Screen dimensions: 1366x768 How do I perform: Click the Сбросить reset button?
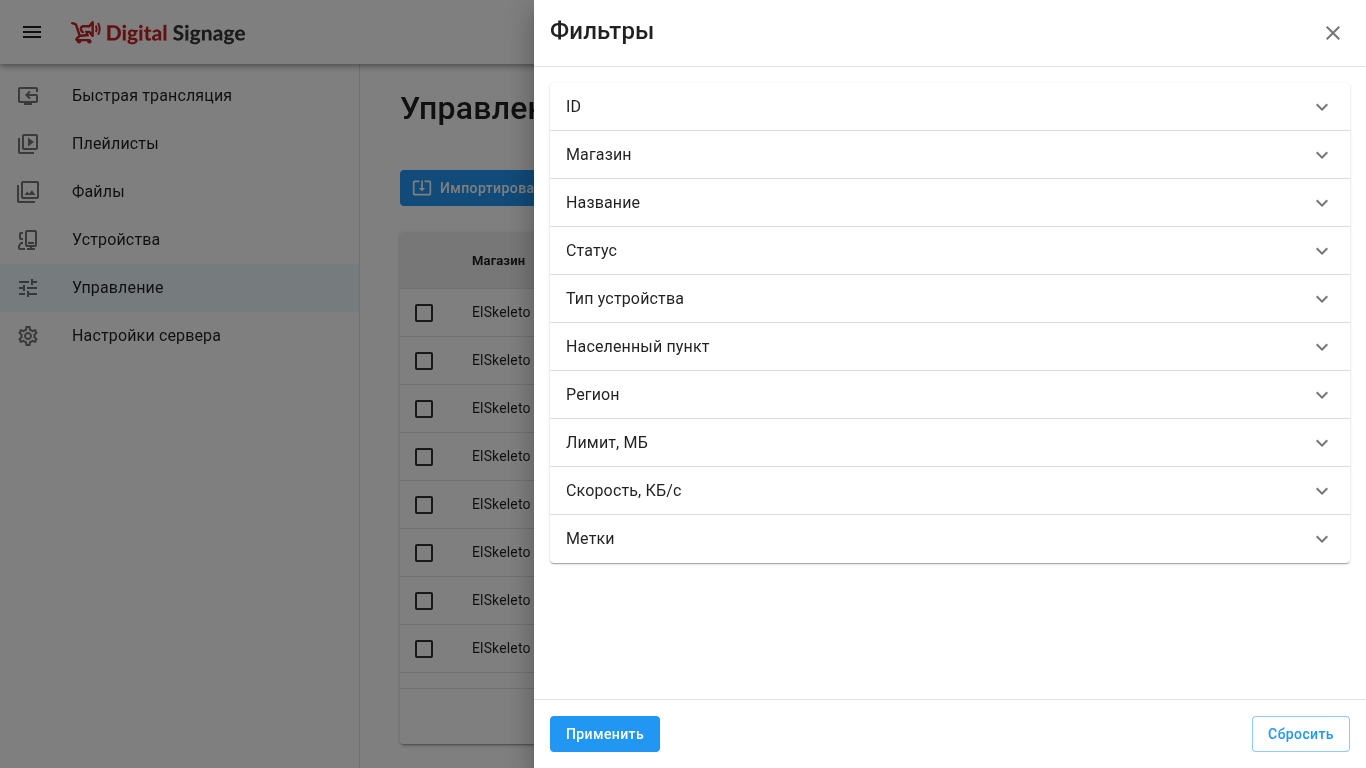coord(1300,734)
